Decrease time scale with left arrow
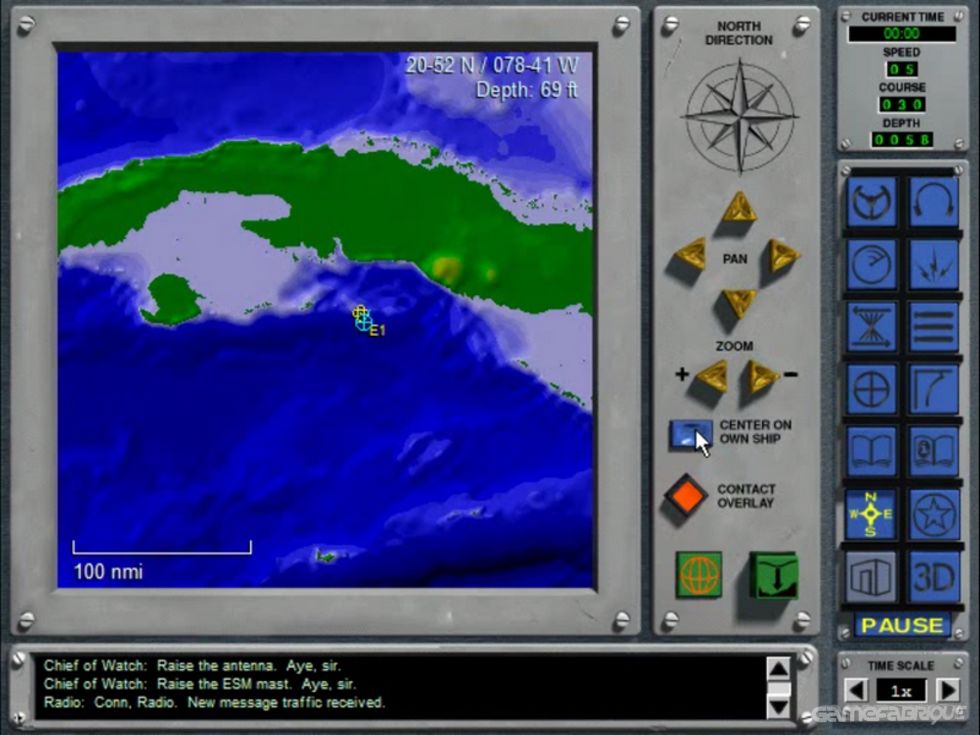 pyautogui.click(x=856, y=691)
